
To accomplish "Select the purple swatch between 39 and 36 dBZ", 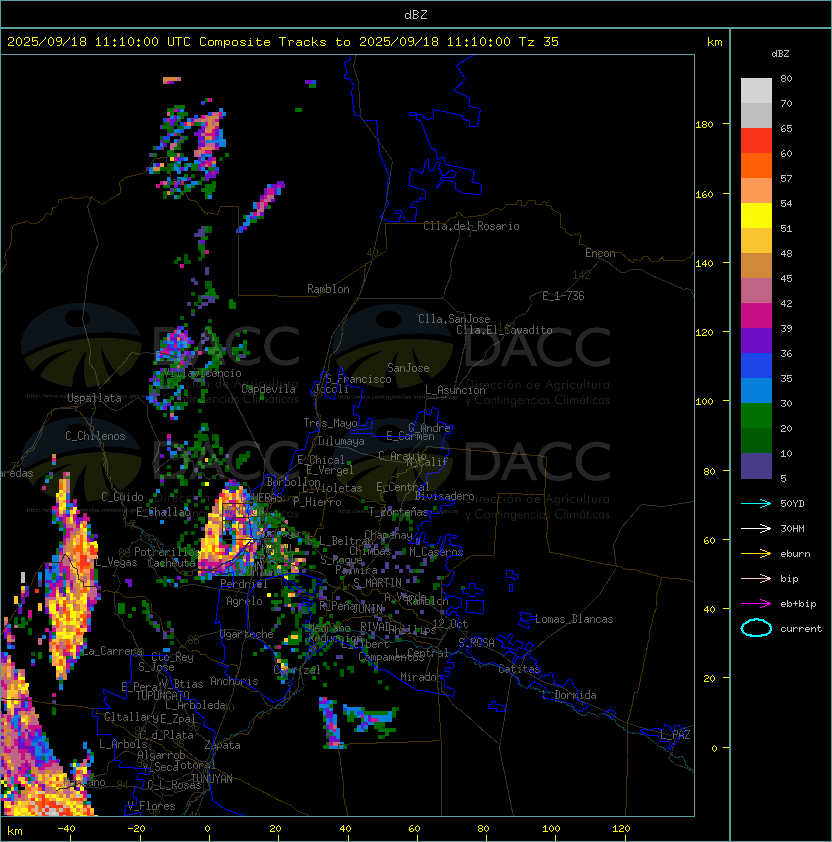I will click(x=756, y=340).
